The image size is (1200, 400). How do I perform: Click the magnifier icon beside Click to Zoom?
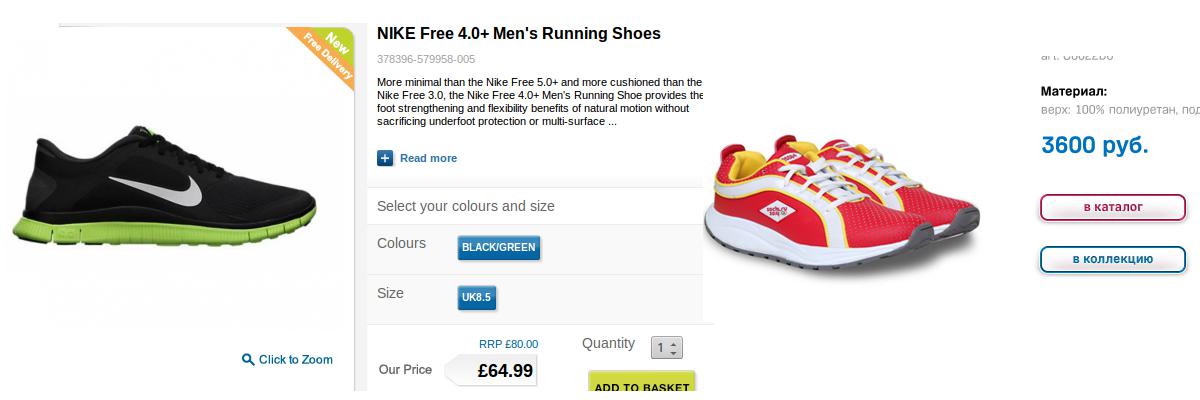(x=248, y=360)
